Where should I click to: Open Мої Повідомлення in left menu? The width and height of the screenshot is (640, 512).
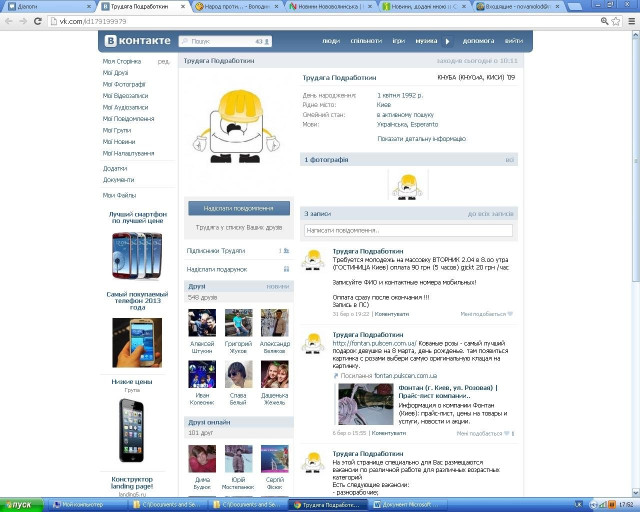tap(127, 119)
